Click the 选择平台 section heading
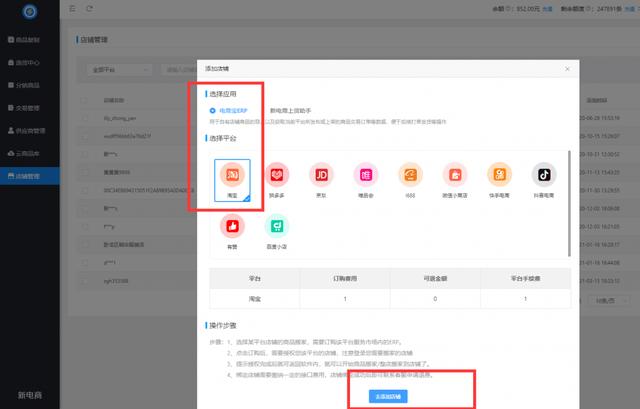640x409 pixels. pyautogui.click(x=223, y=138)
